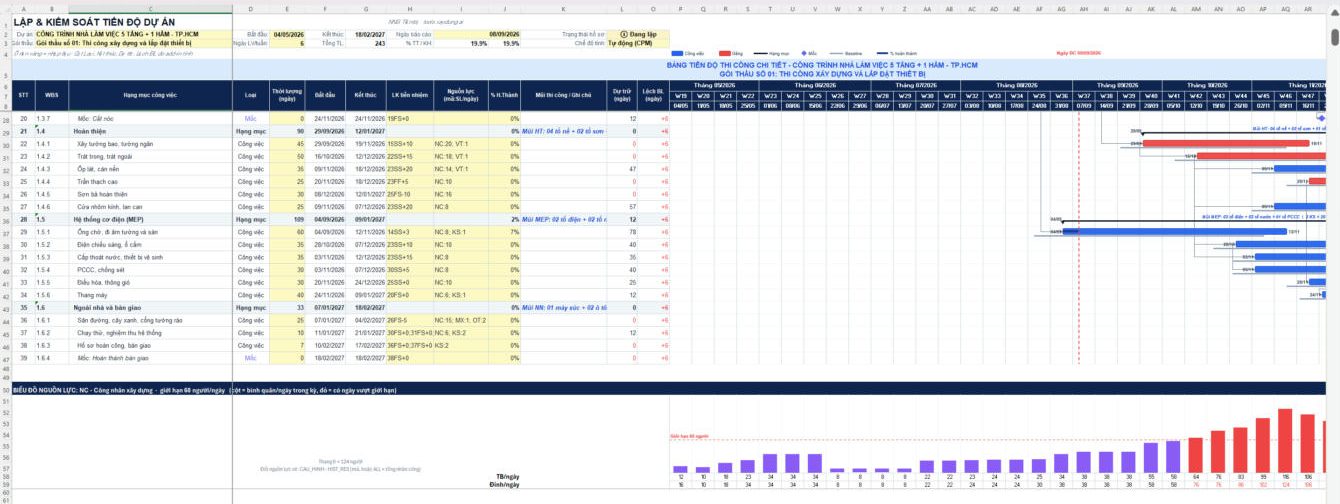Click the blue "Công việc" legend swatch
This screenshot has height=504, width=1340.
point(679,52)
